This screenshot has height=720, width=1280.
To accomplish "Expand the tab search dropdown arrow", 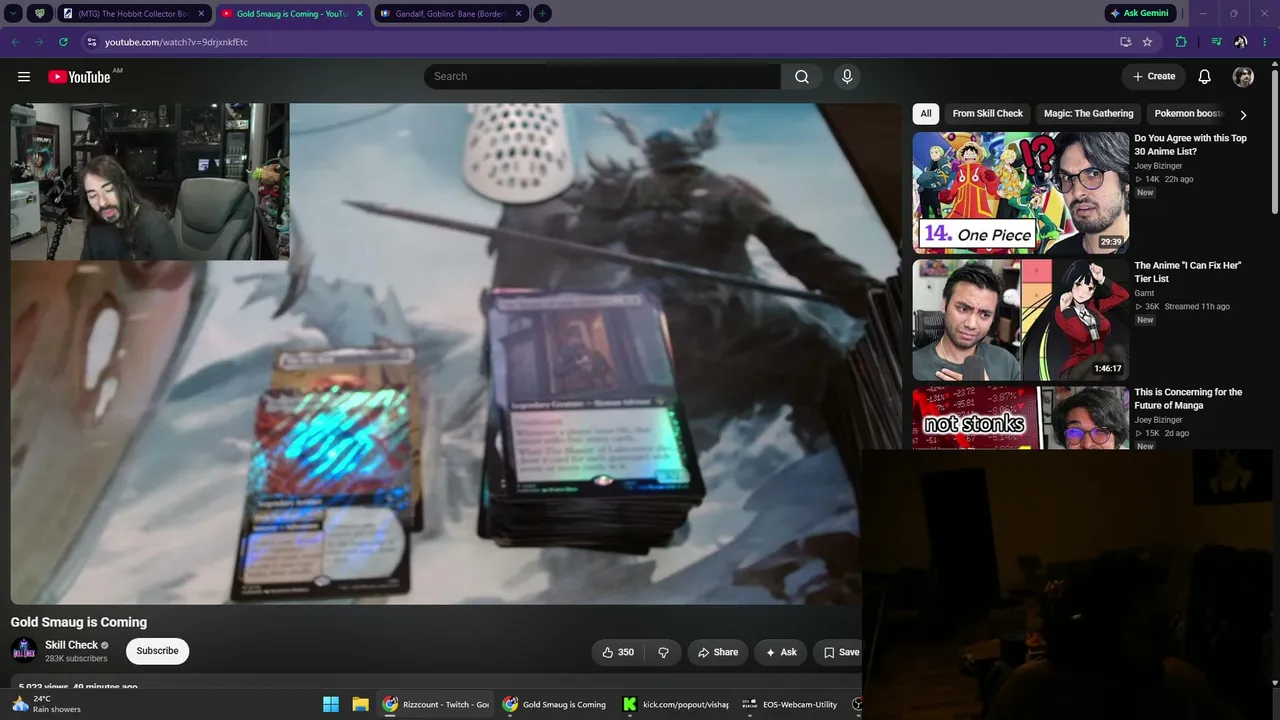I will click(14, 14).
